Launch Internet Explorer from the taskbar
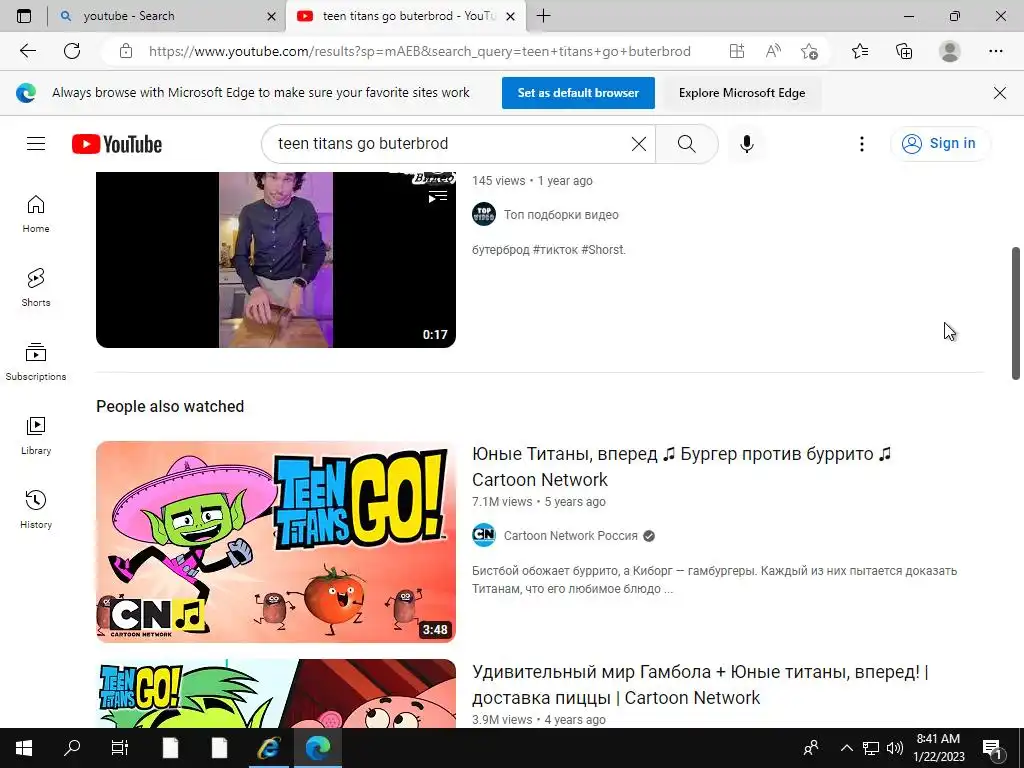Viewport: 1024px width, 768px height. (268, 748)
